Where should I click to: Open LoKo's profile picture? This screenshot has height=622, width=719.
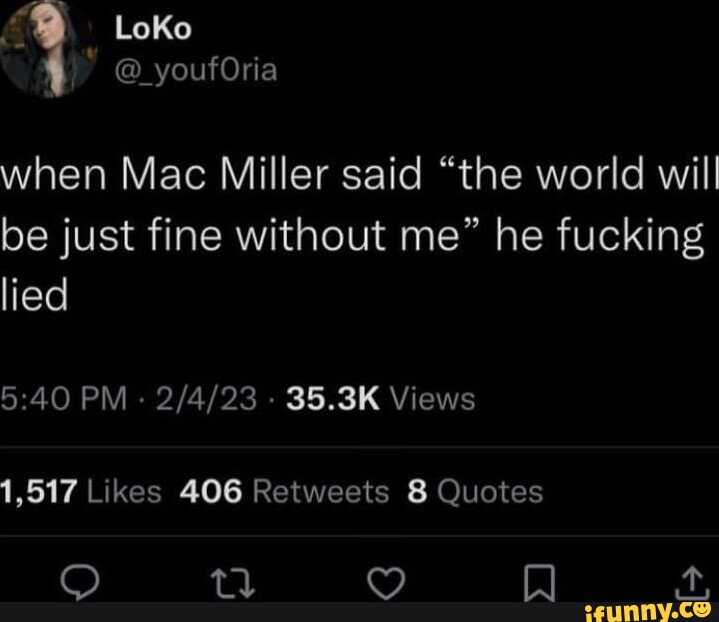pos(48,48)
